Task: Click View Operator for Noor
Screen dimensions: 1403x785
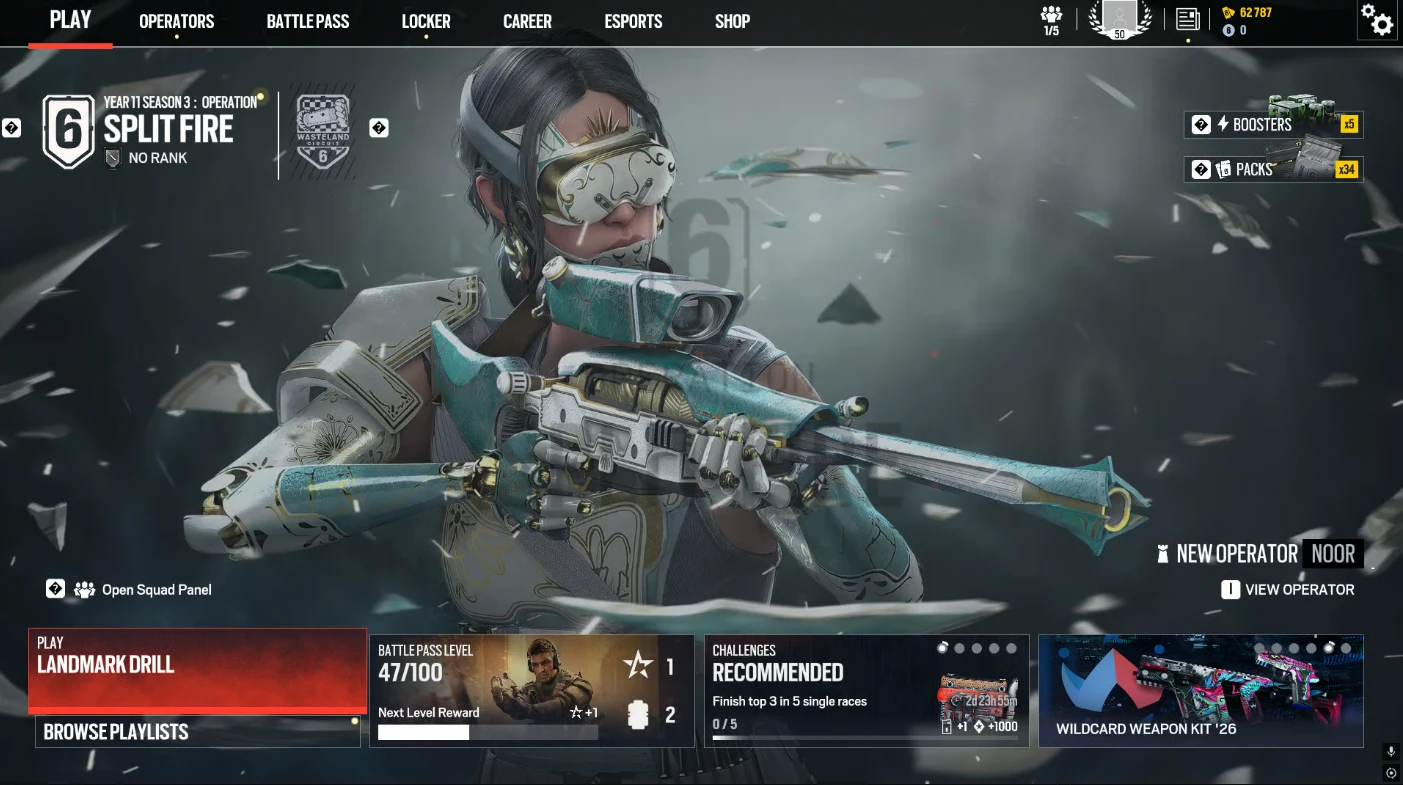Action: click(x=1288, y=590)
